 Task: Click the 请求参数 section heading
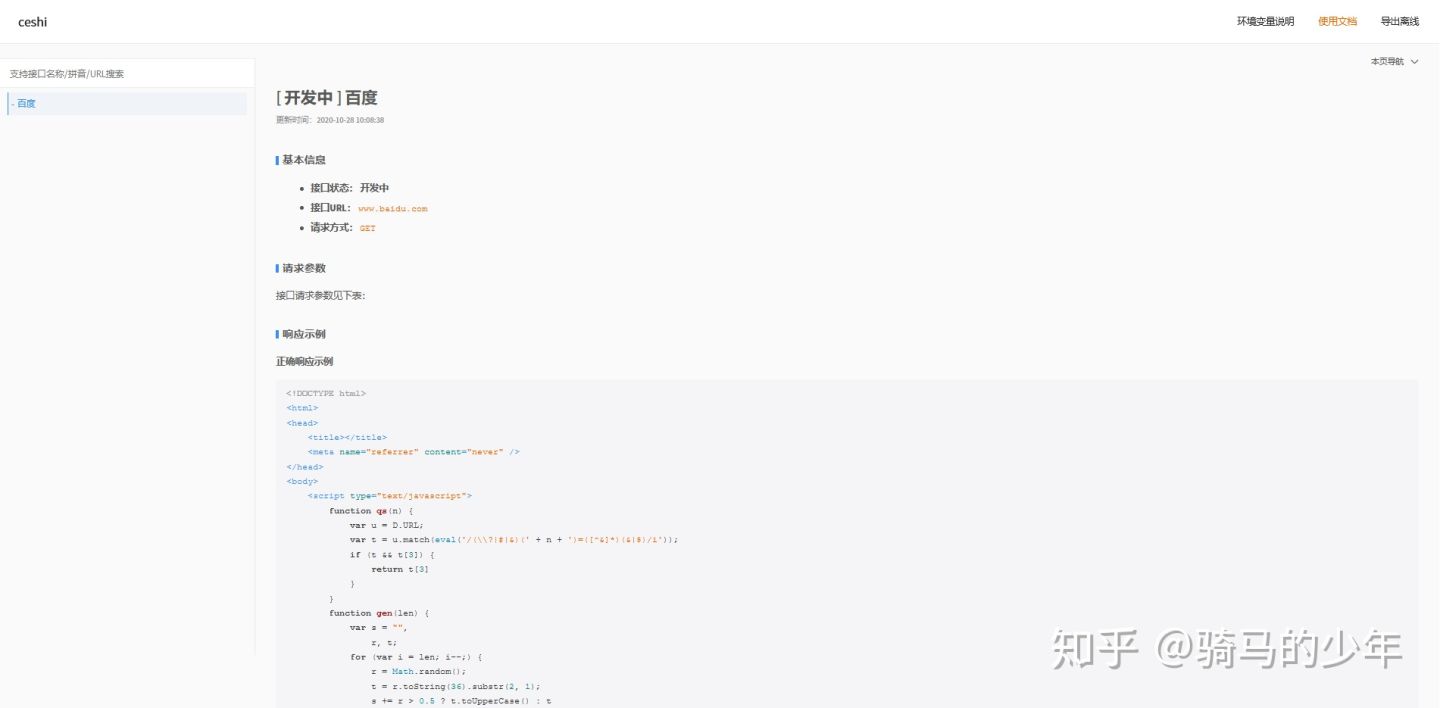(x=303, y=268)
